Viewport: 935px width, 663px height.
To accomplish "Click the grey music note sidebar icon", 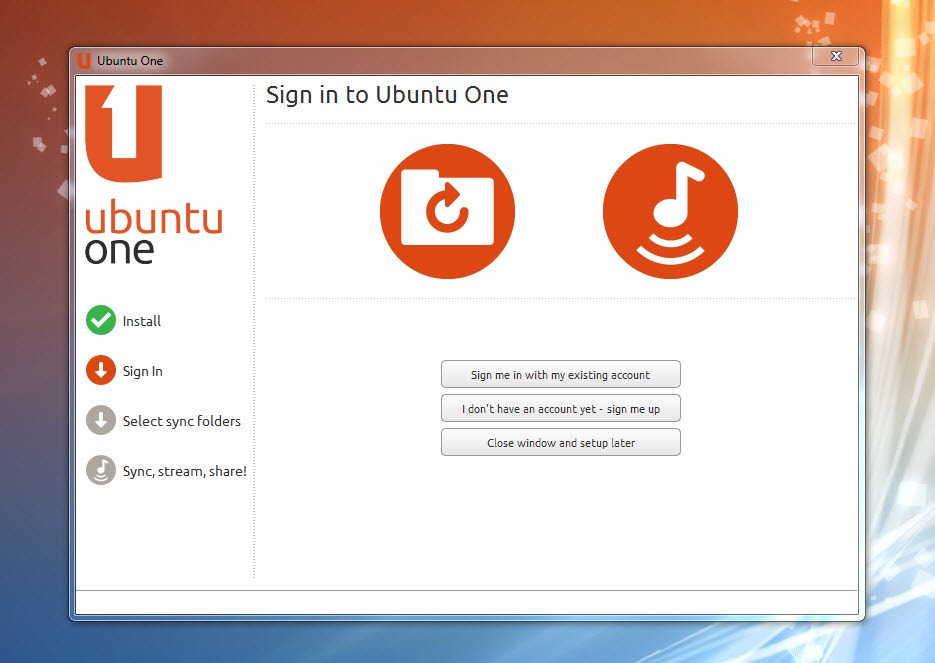I will click(101, 470).
